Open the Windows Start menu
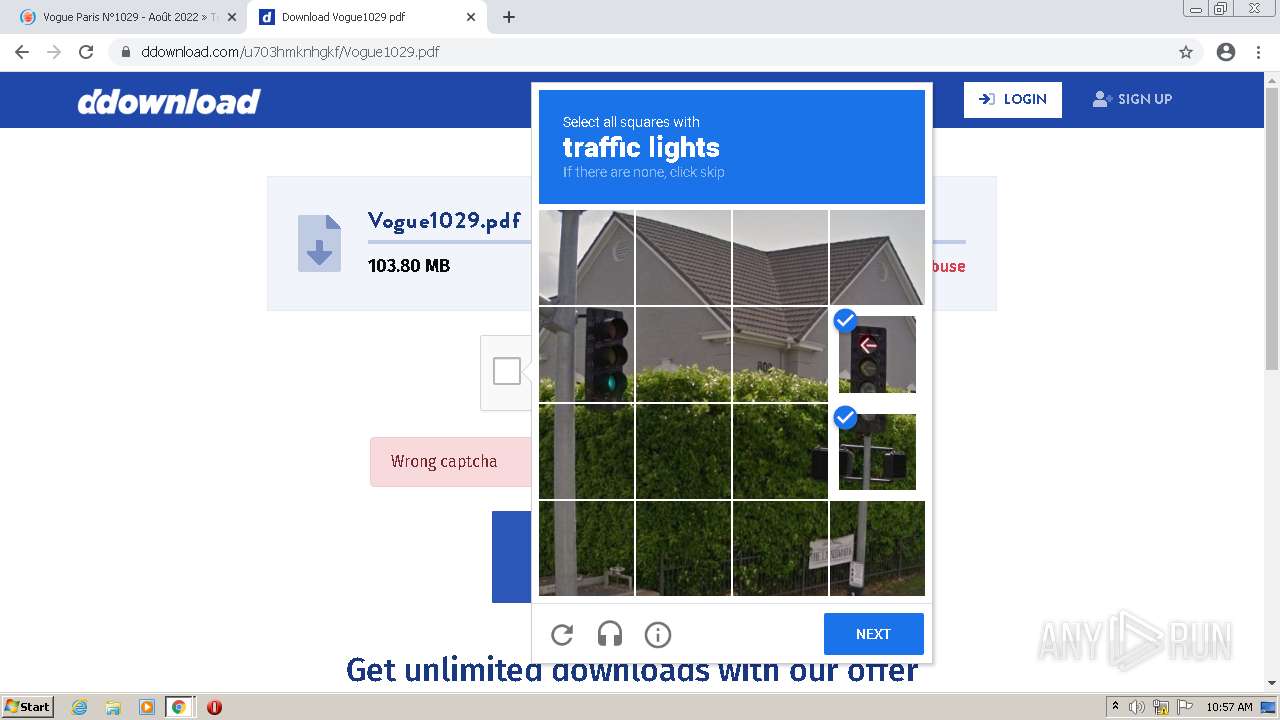Viewport: 1280px width, 720px height. 28,706
